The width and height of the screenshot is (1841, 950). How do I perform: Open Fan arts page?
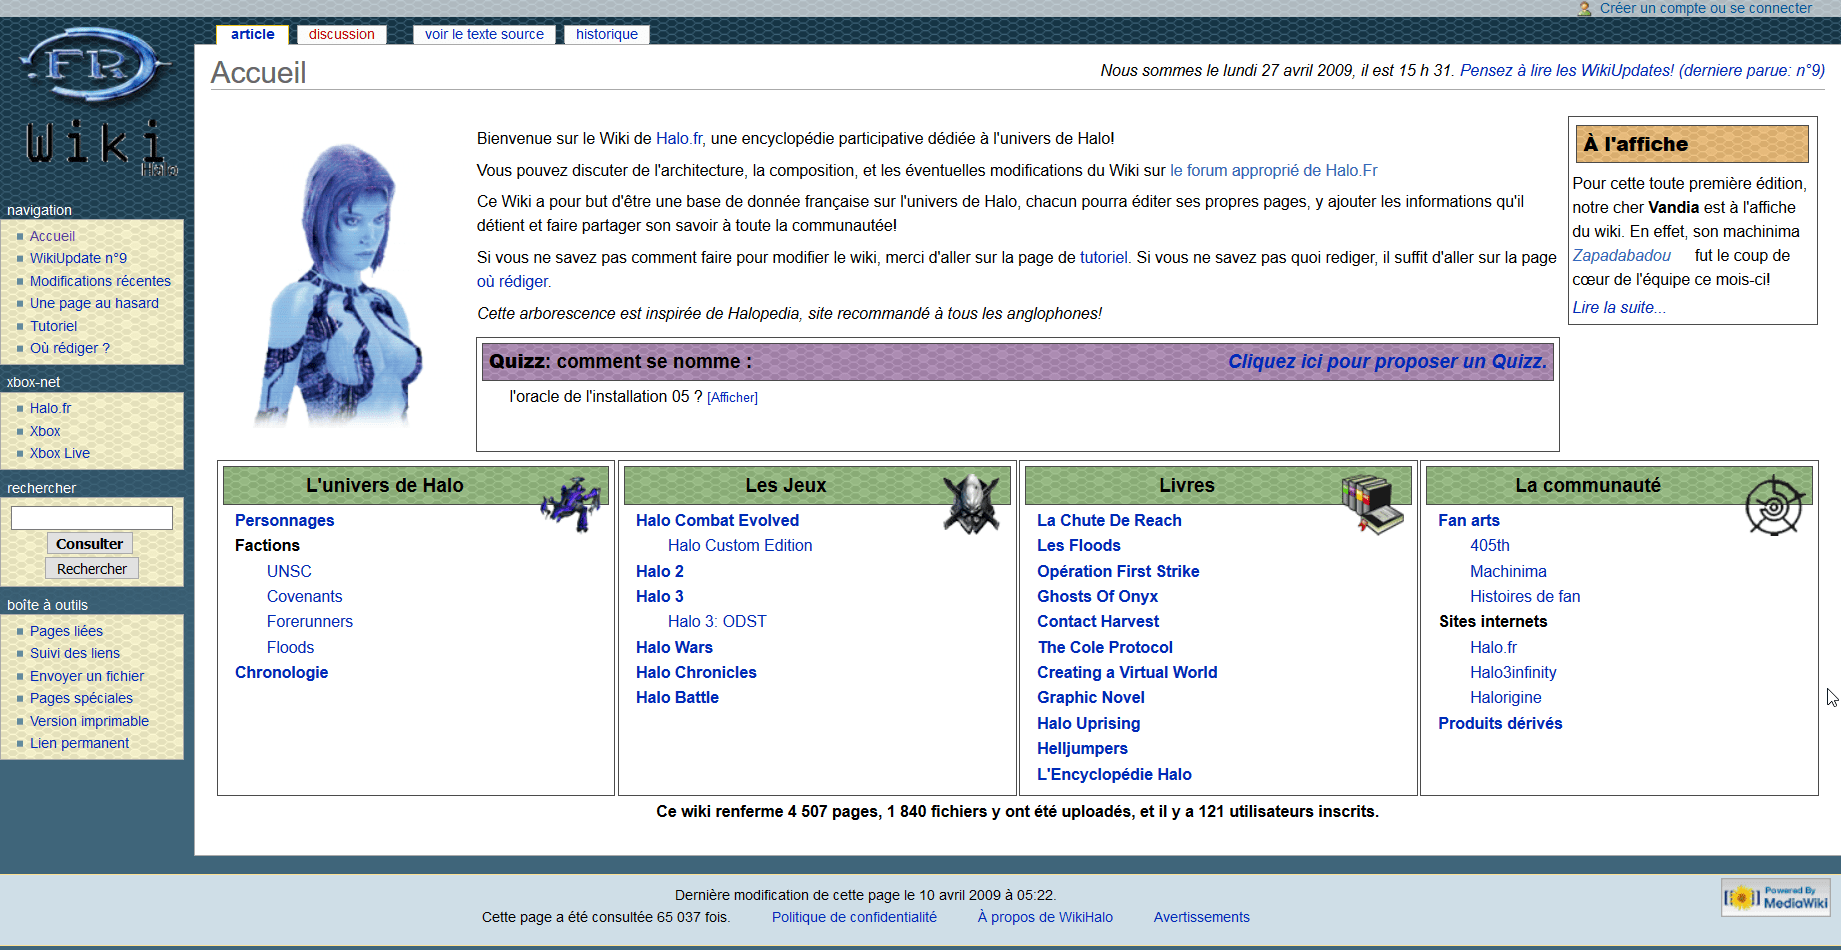[x=1469, y=520]
